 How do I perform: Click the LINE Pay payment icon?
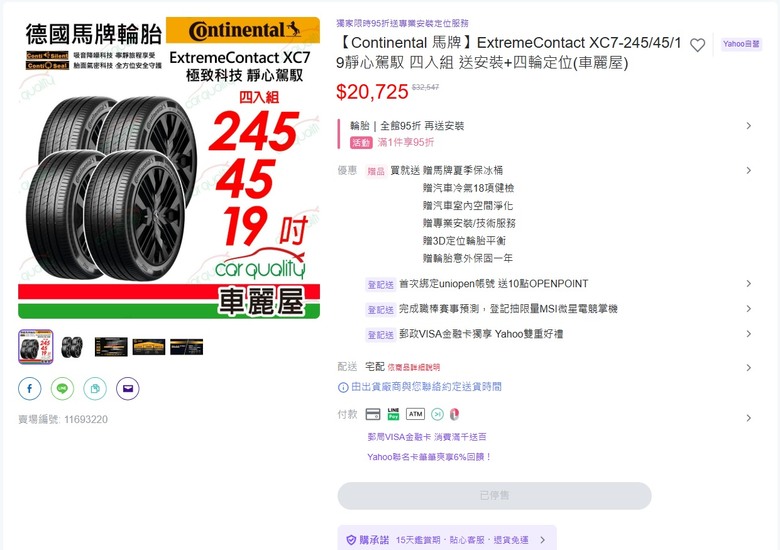(393, 414)
